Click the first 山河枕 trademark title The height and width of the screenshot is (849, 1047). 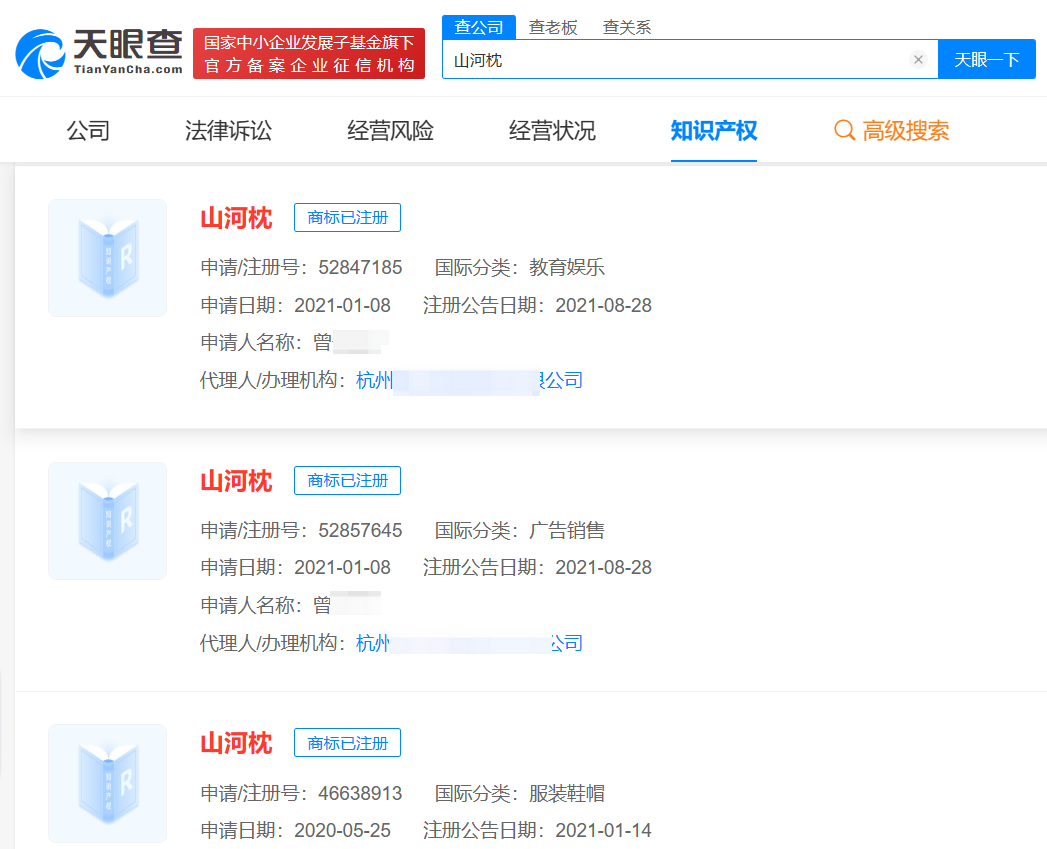[x=236, y=217]
